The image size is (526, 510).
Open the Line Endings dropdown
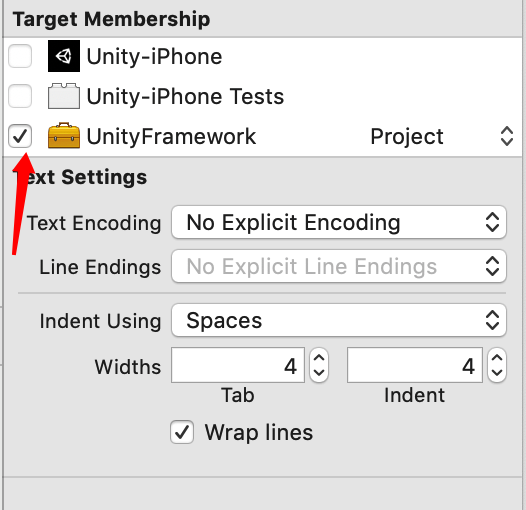338,266
